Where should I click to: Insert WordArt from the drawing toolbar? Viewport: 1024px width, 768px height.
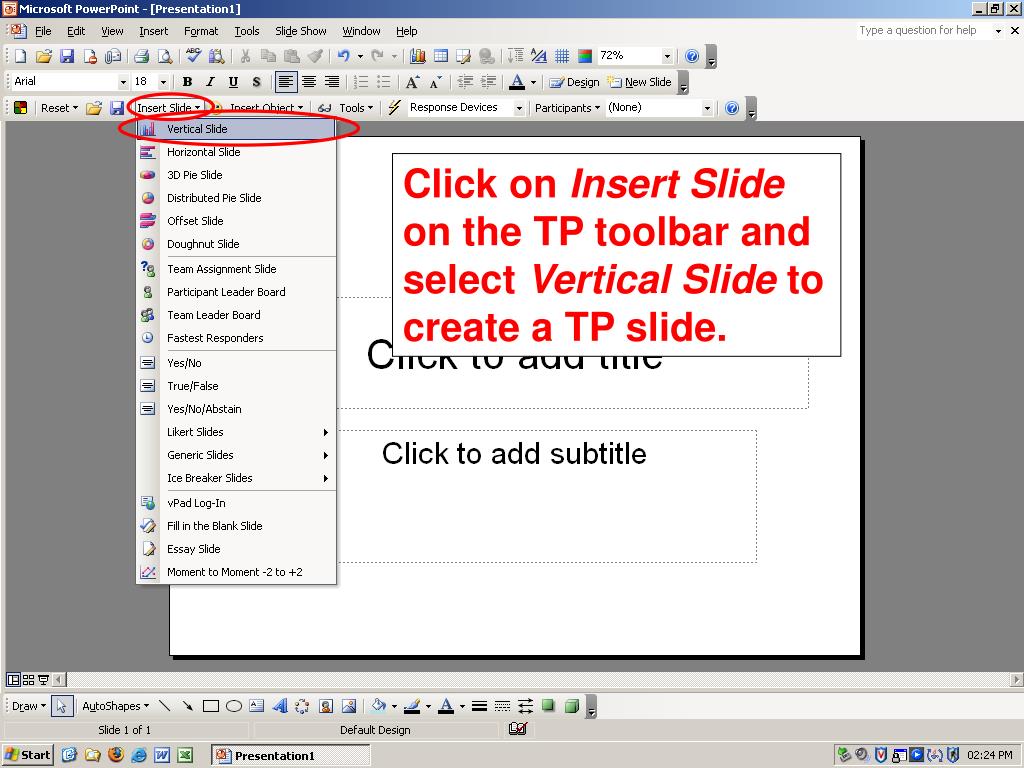point(280,706)
